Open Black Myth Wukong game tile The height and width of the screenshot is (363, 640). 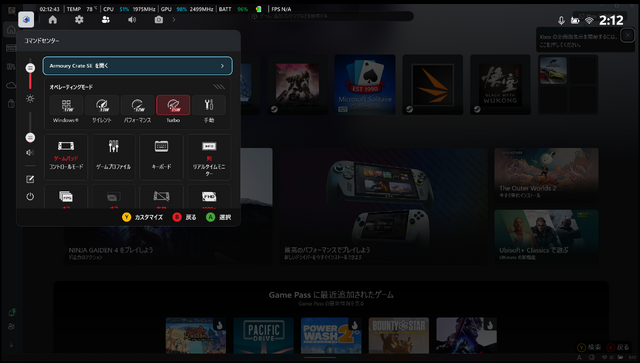coord(500,85)
